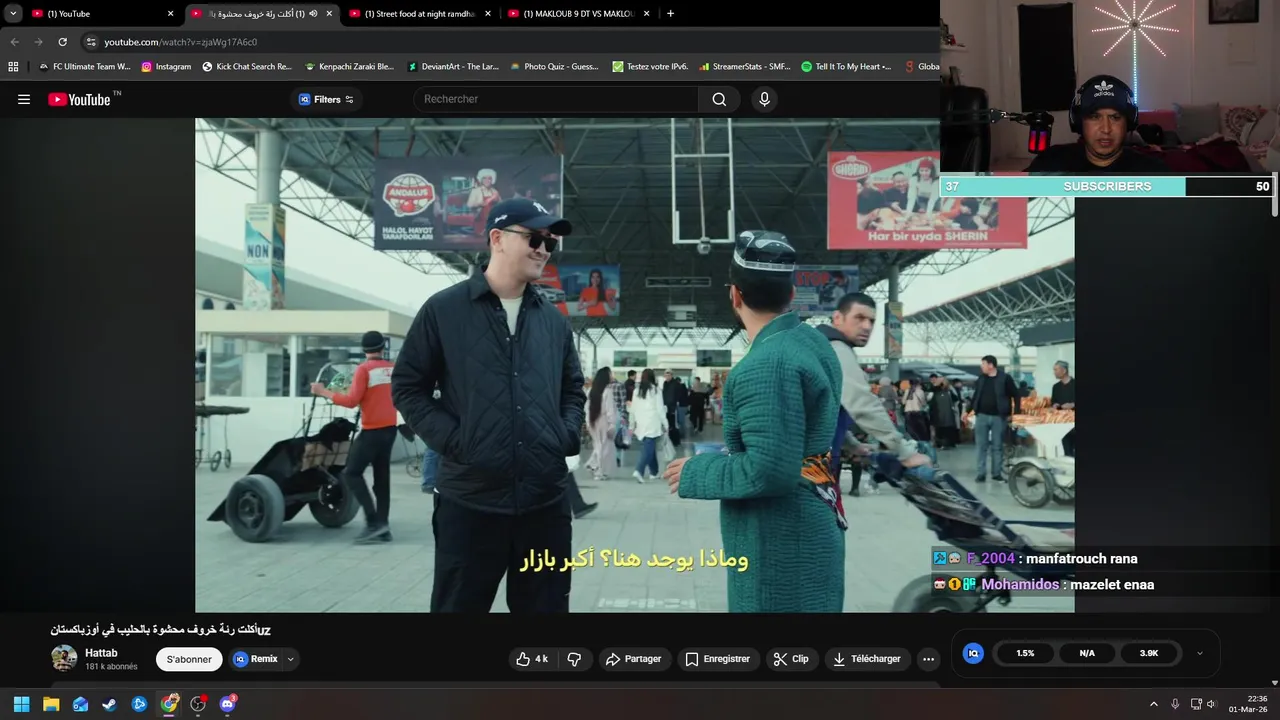Go to YouTube home via logo
Screen dimensions: 1280x720
tap(79, 99)
